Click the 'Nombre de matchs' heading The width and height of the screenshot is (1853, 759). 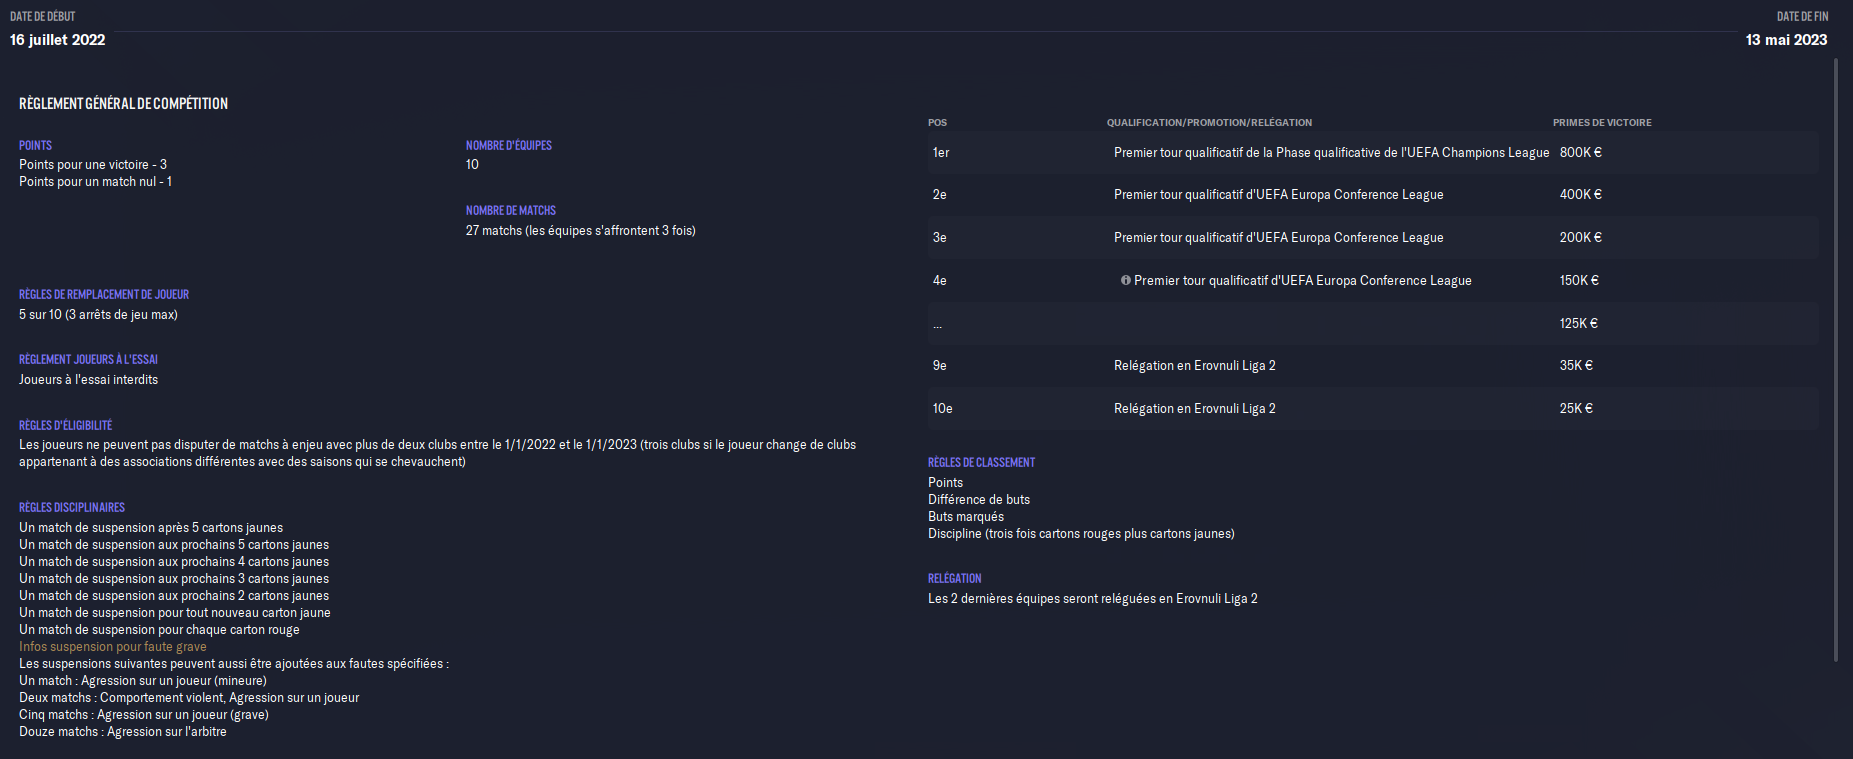pyautogui.click(x=510, y=211)
